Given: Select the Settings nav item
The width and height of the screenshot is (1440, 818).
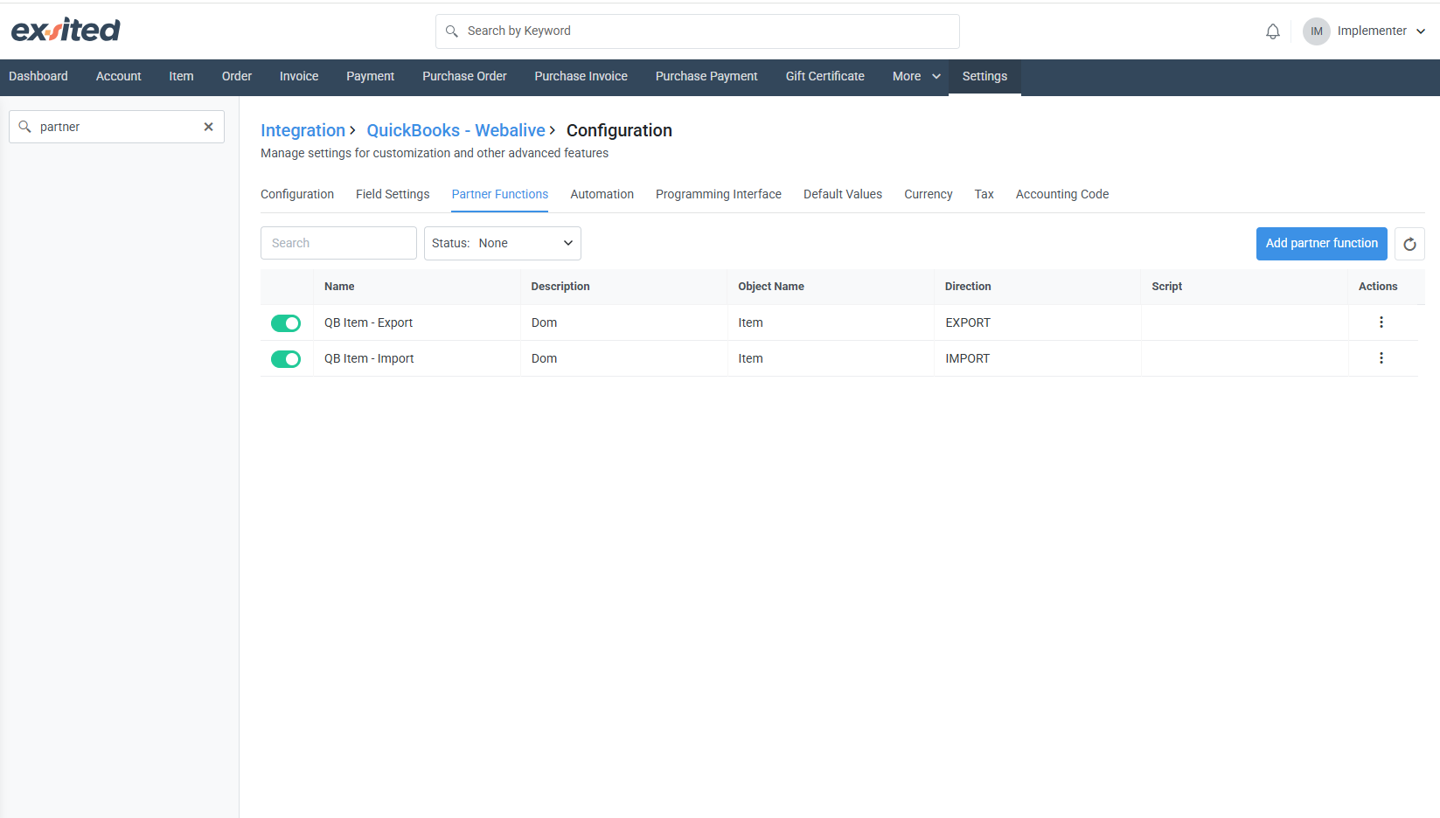Looking at the screenshot, I should (984, 76).
